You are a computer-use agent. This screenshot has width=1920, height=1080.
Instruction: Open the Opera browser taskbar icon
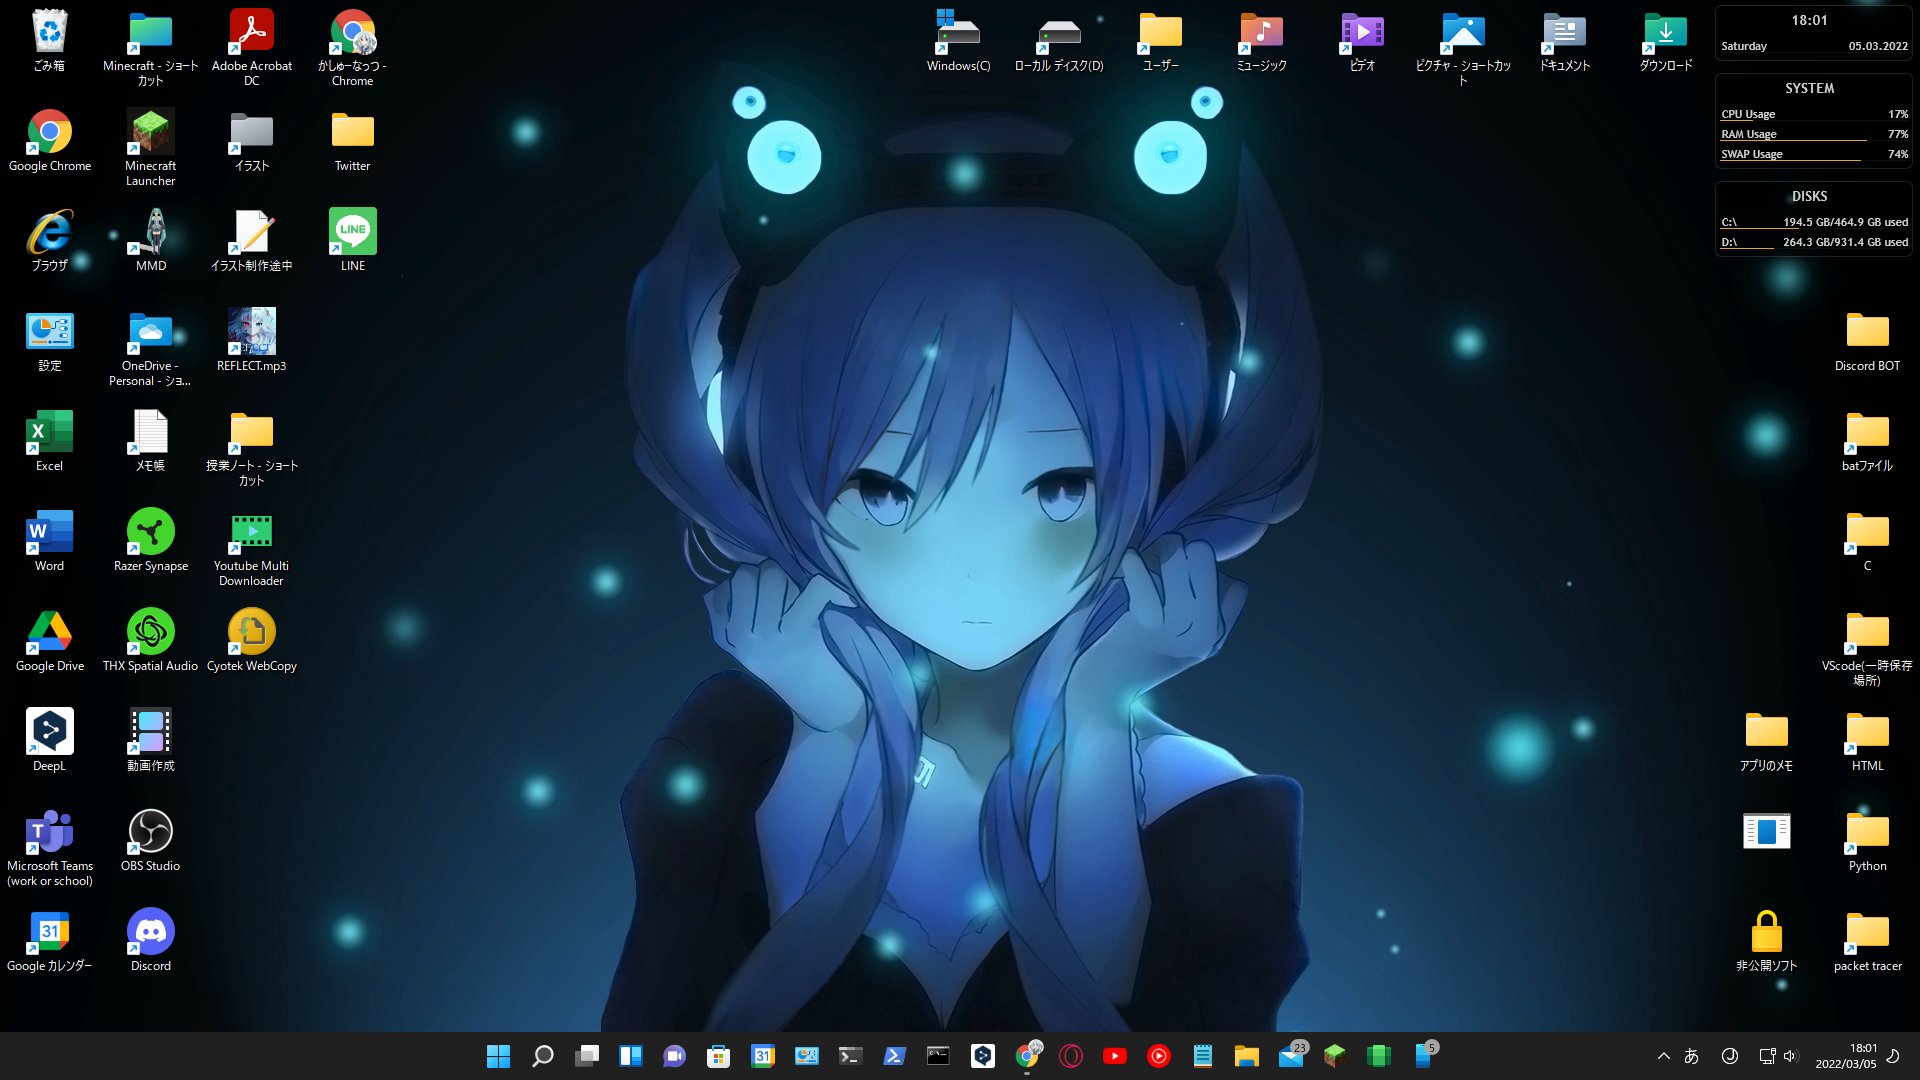1070,1056
